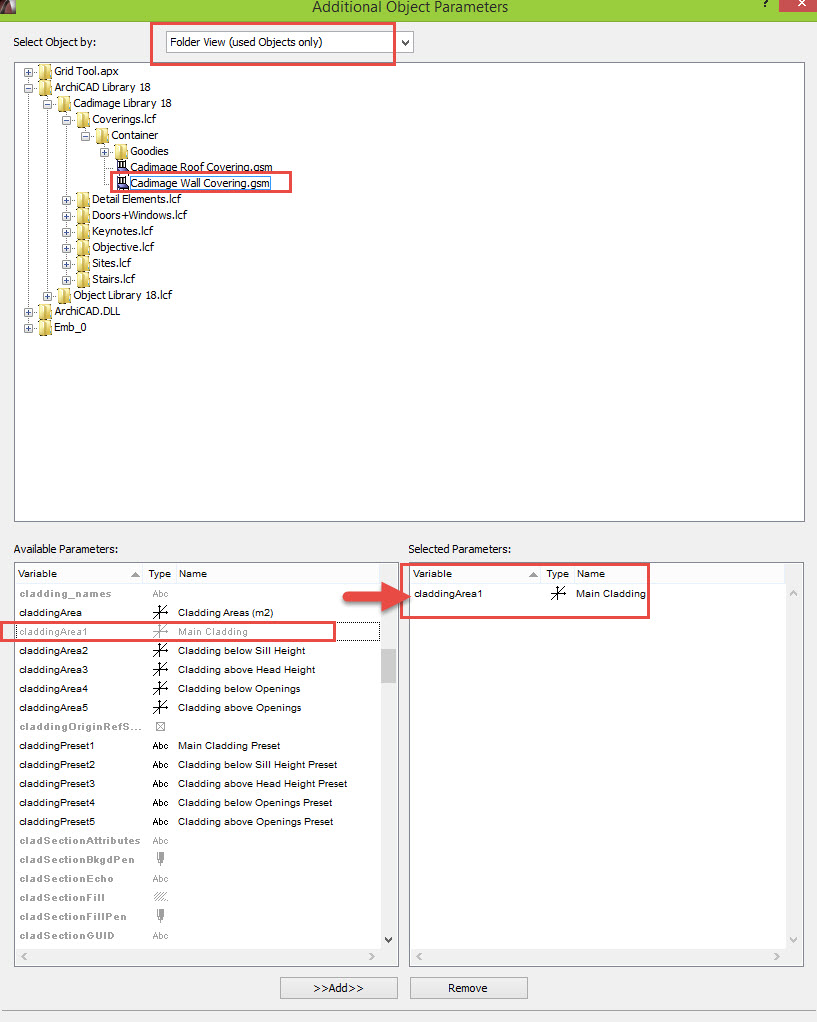This screenshot has width=817, height=1022.
Task: Select the Keynotes.lcf folder icon
Action: [83, 231]
